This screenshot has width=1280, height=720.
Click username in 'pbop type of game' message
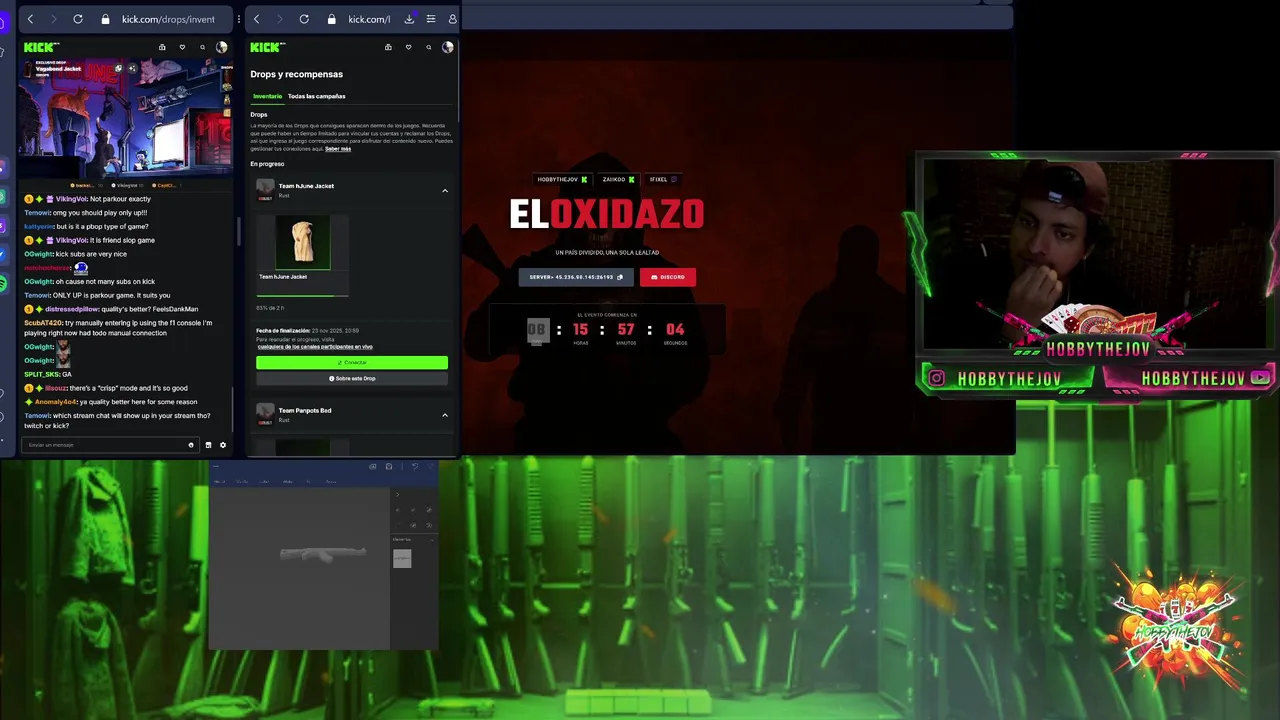(38, 227)
